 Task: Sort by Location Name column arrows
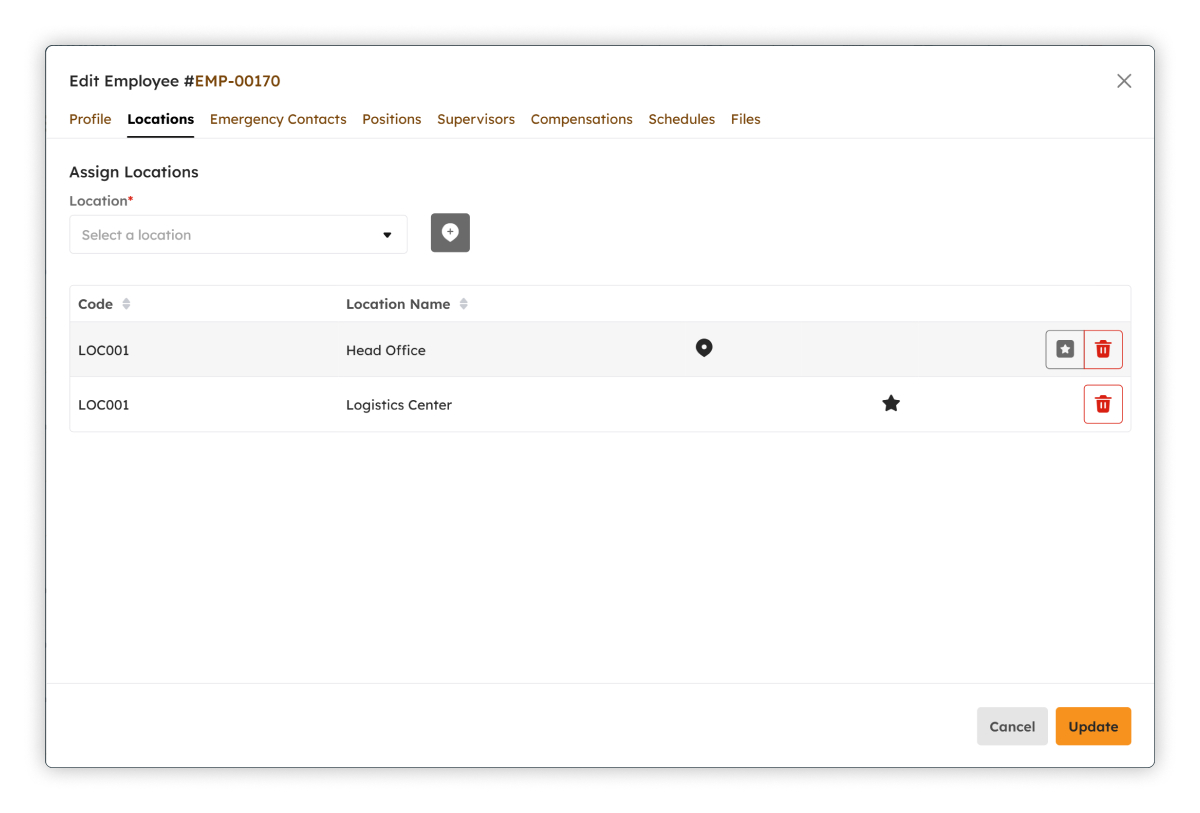(x=464, y=304)
